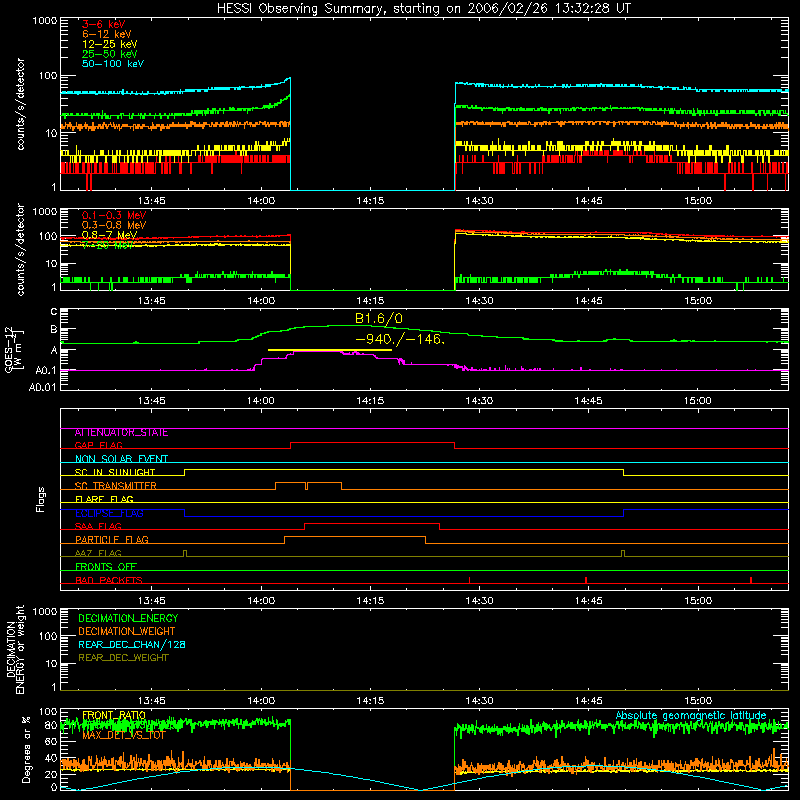800x800 pixels.
Task: Select the ATTENUATOR_STATE flag label
Action: (121, 433)
